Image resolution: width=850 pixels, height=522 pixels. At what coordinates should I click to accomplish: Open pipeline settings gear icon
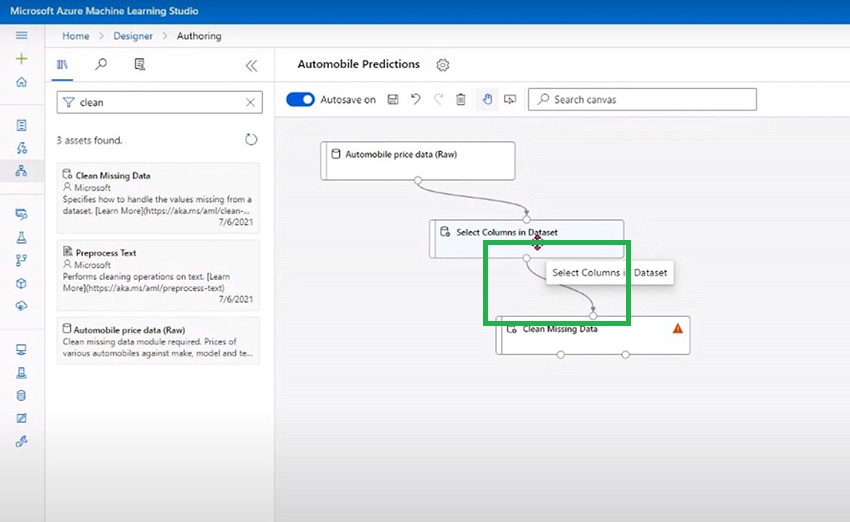[443, 65]
